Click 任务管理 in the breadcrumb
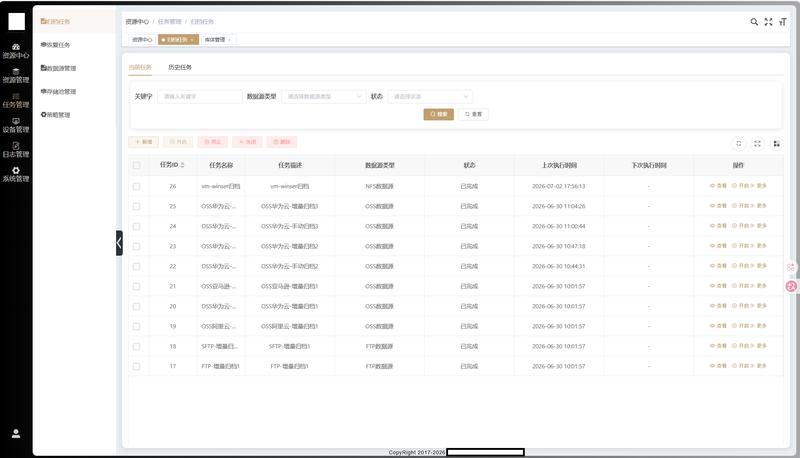 [x=169, y=22]
